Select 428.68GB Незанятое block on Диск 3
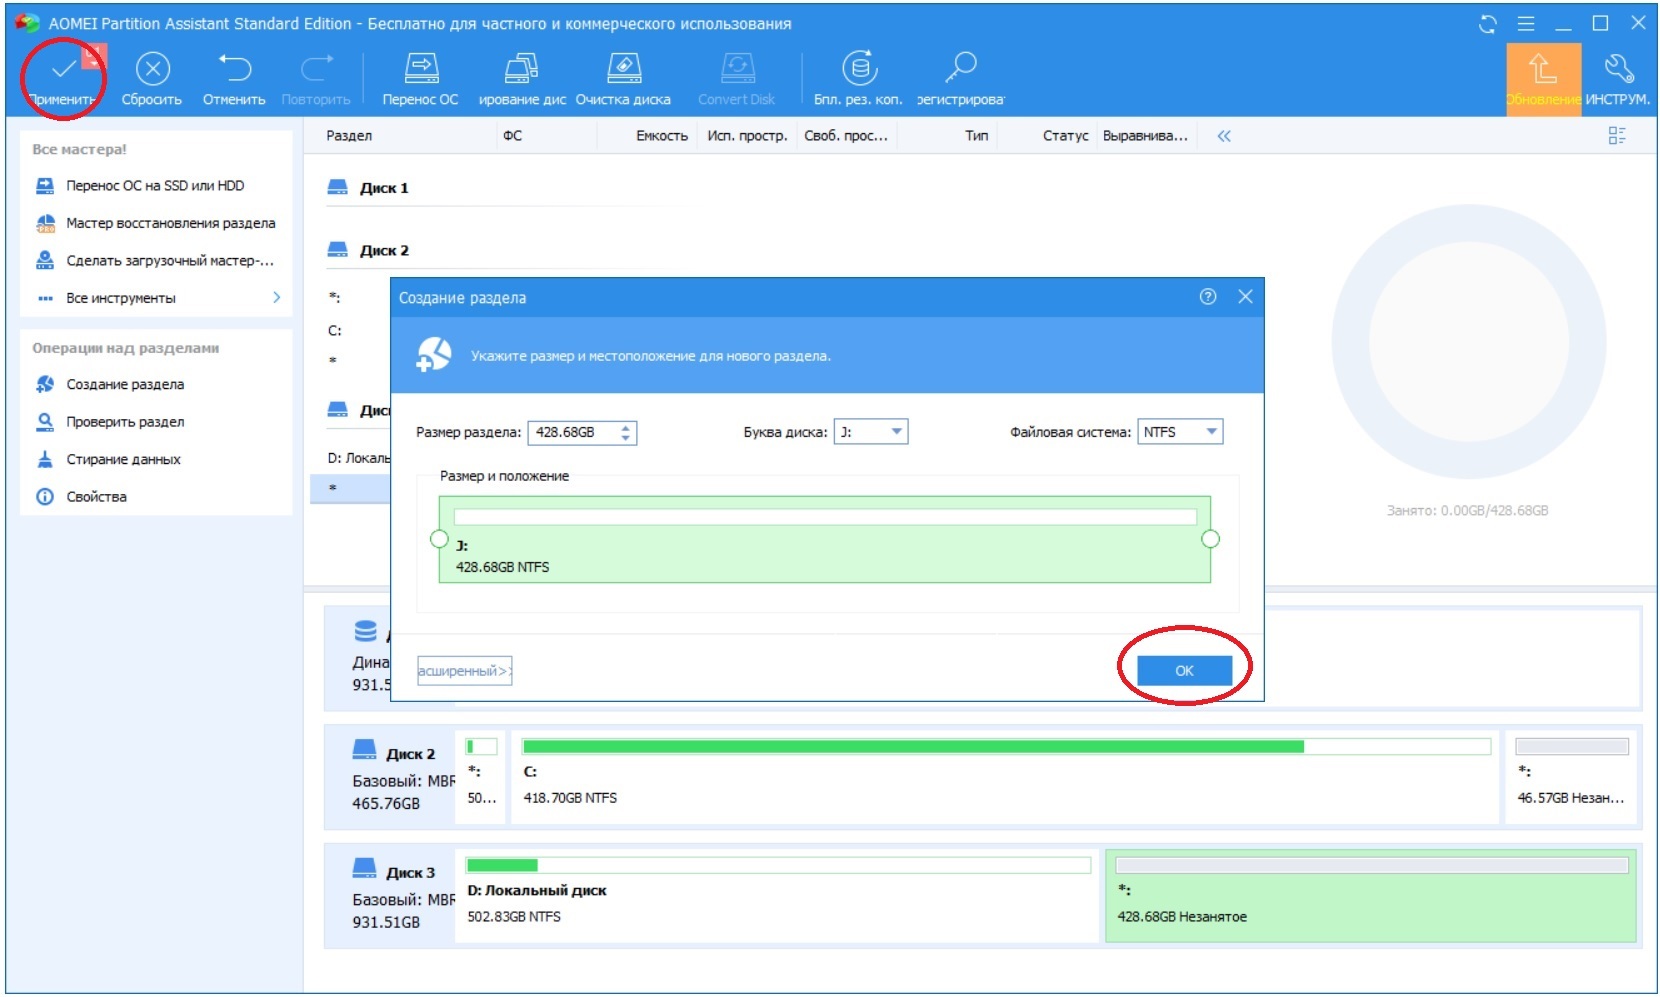 (x=1371, y=896)
